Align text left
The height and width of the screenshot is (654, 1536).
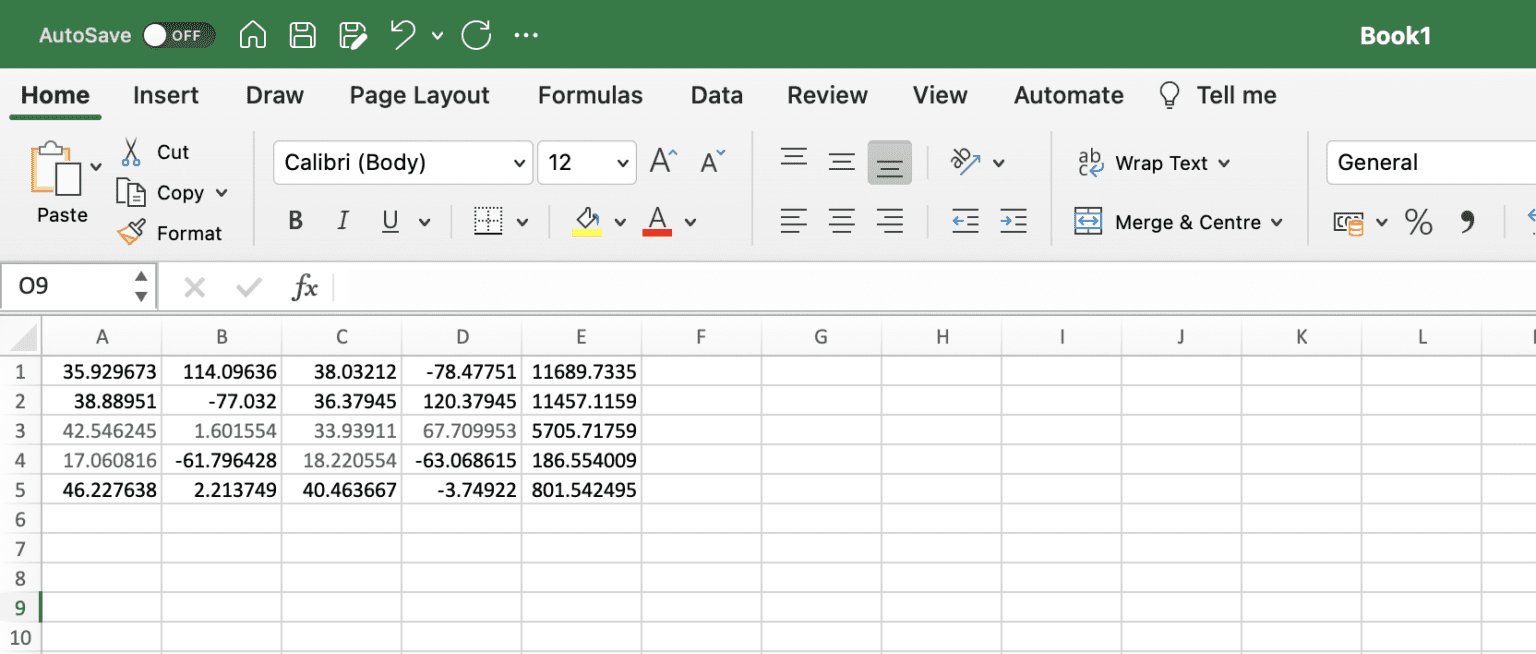pyautogui.click(x=794, y=221)
